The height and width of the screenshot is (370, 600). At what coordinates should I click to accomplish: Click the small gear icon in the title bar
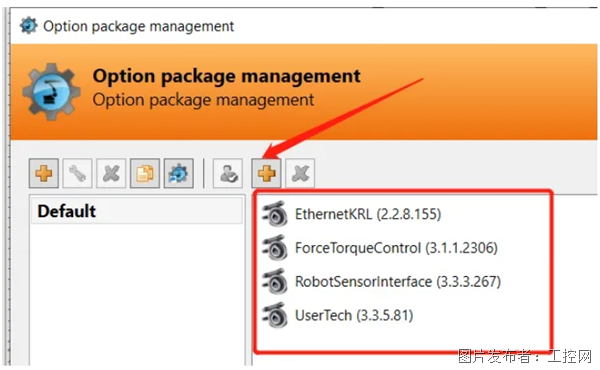pos(28,26)
